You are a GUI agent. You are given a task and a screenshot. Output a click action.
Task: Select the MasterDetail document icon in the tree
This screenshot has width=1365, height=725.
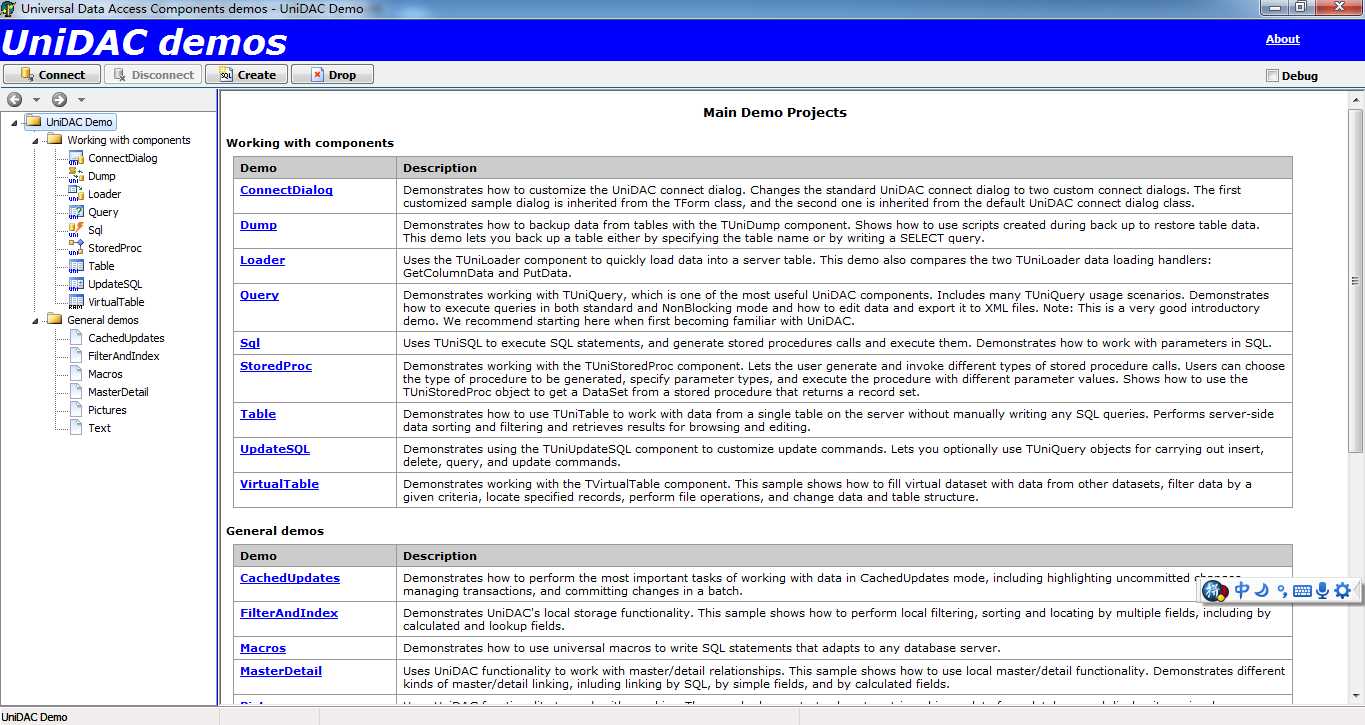point(76,392)
